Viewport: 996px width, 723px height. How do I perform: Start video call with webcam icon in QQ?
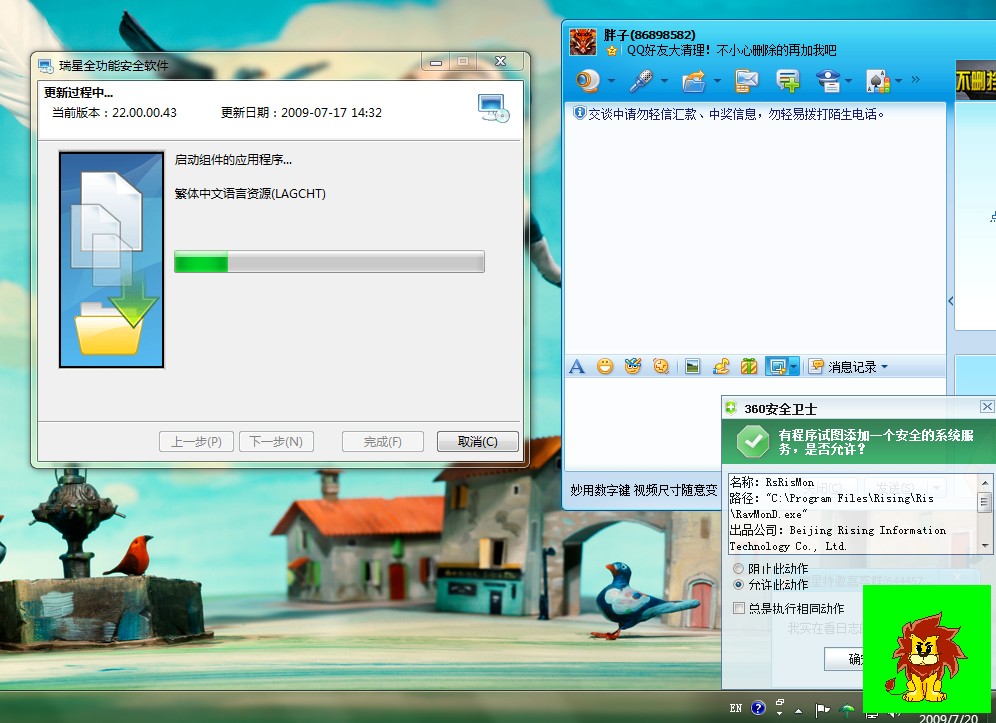pos(588,81)
